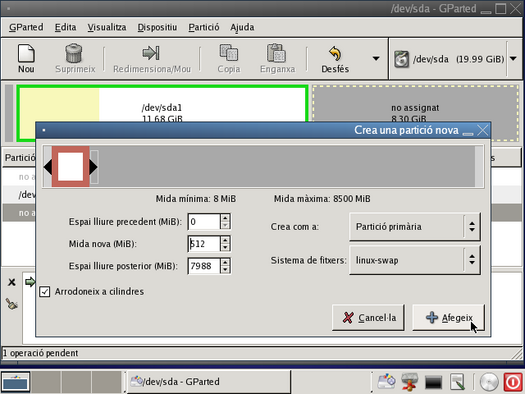Click the Mida nova size input field
The image size is (525, 394).
click(204, 244)
